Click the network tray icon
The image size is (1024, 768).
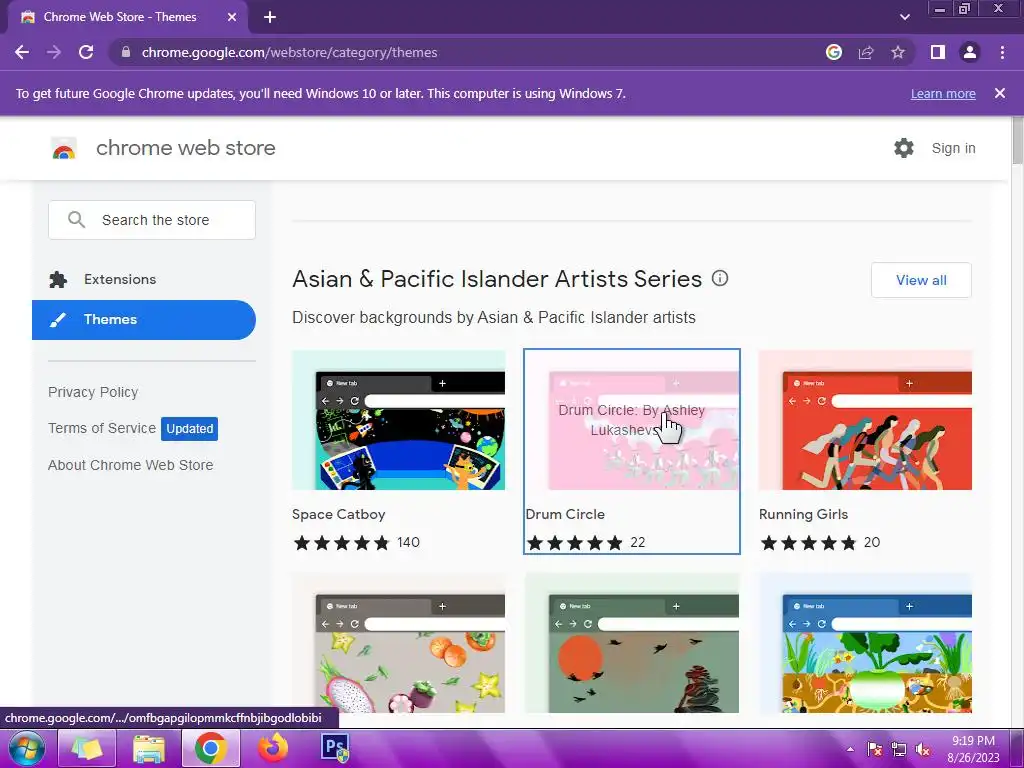[x=899, y=749]
